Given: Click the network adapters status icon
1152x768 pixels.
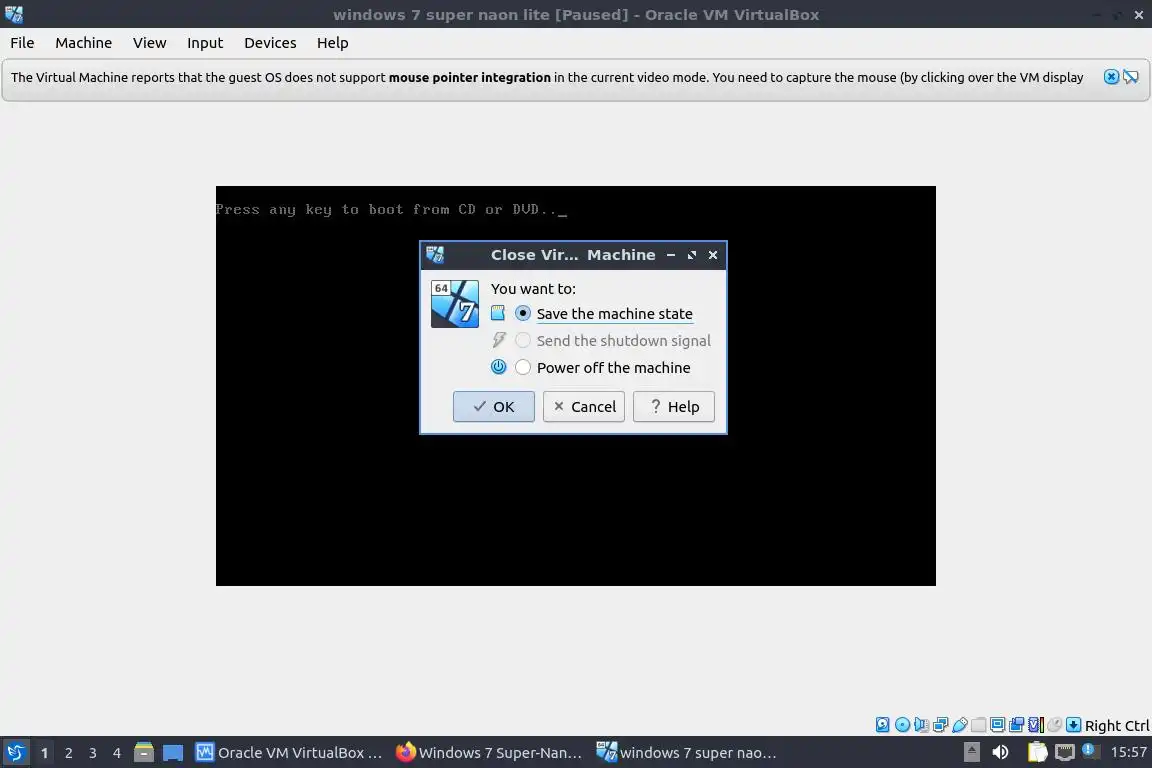Looking at the screenshot, I should point(940,725).
